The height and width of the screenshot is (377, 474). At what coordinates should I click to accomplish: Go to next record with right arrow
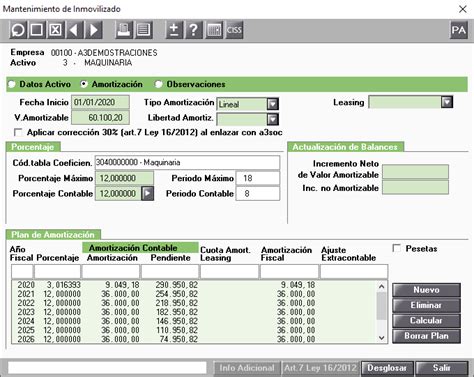[93, 30]
